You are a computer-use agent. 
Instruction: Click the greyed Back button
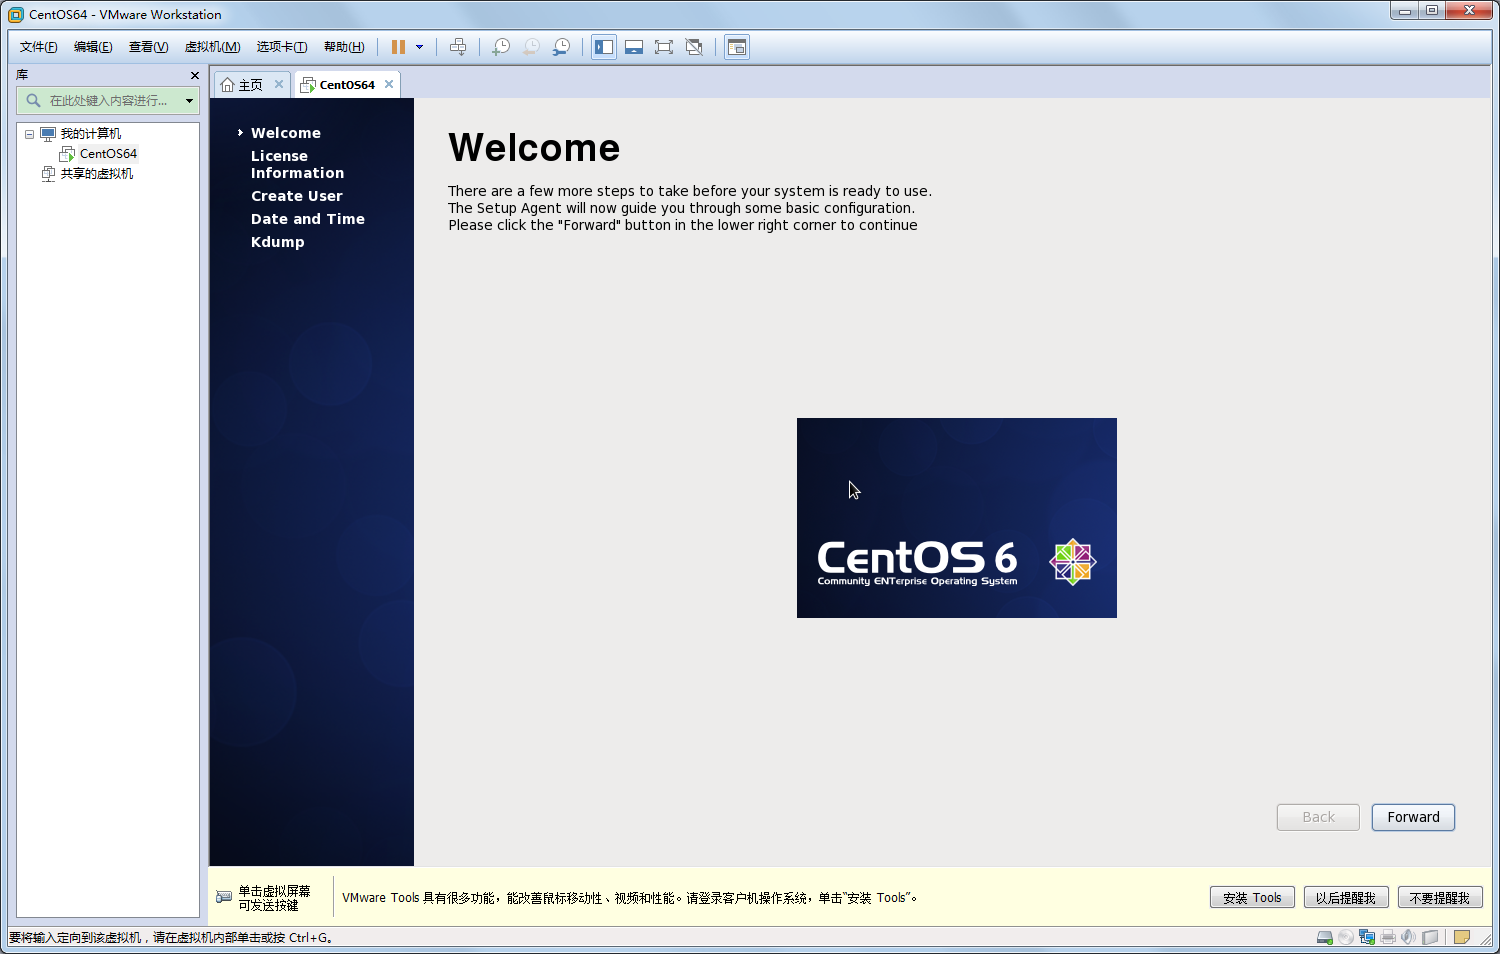1318,817
